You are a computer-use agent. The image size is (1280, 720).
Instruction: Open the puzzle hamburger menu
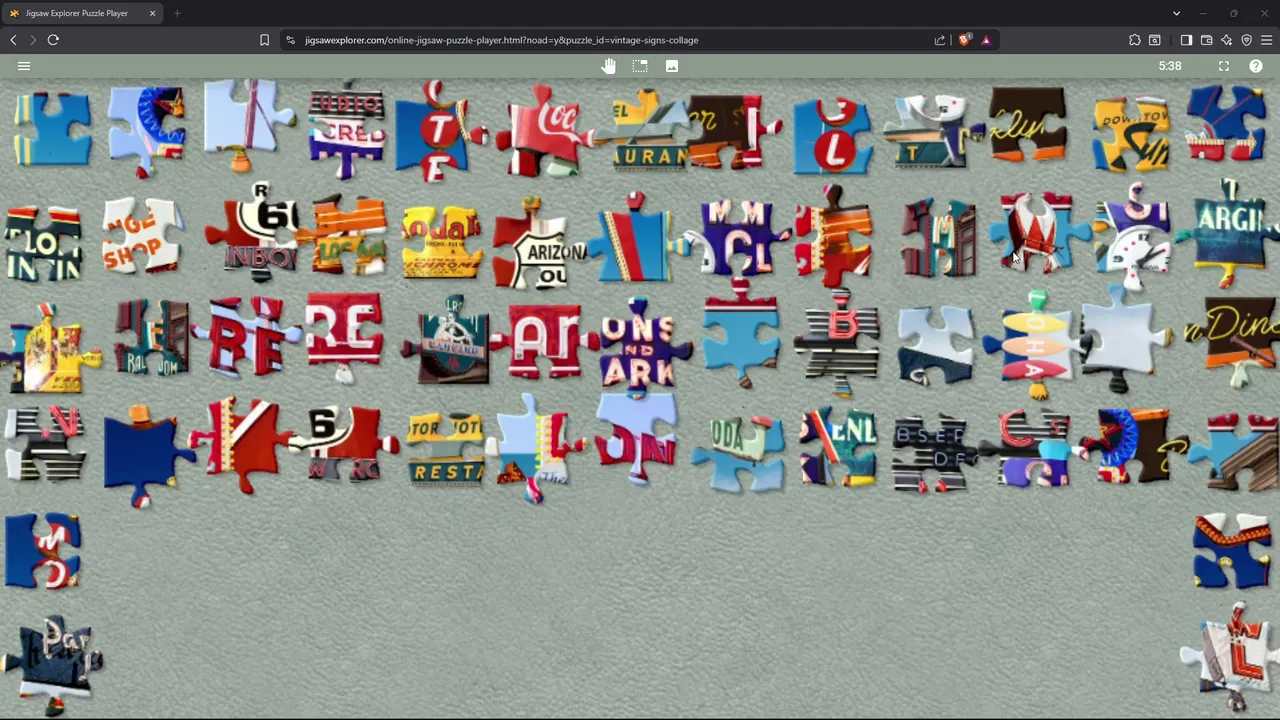point(24,66)
